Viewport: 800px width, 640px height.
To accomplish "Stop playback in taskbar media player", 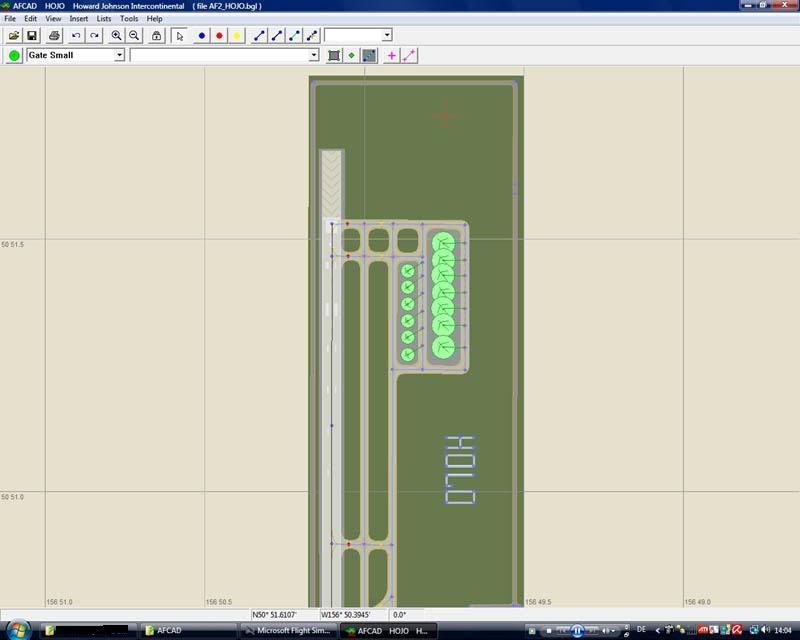I will [x=549, y=631].
